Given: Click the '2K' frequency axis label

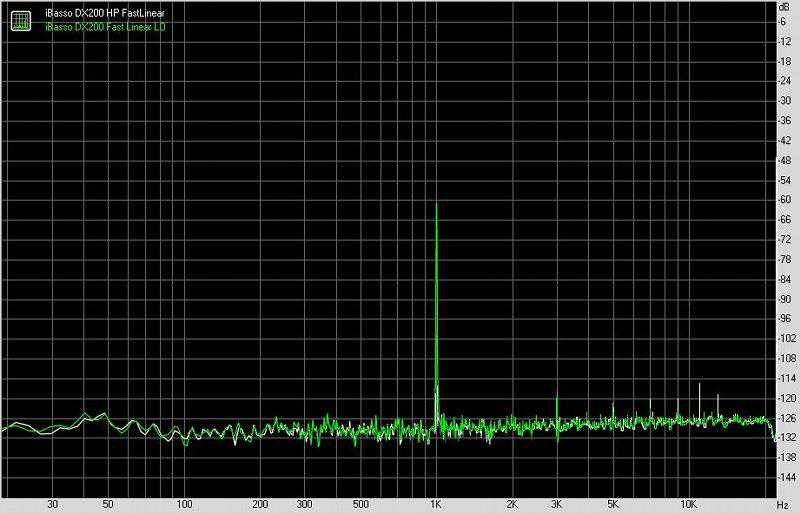Looking at the screenshot, I should pos(512,504).
